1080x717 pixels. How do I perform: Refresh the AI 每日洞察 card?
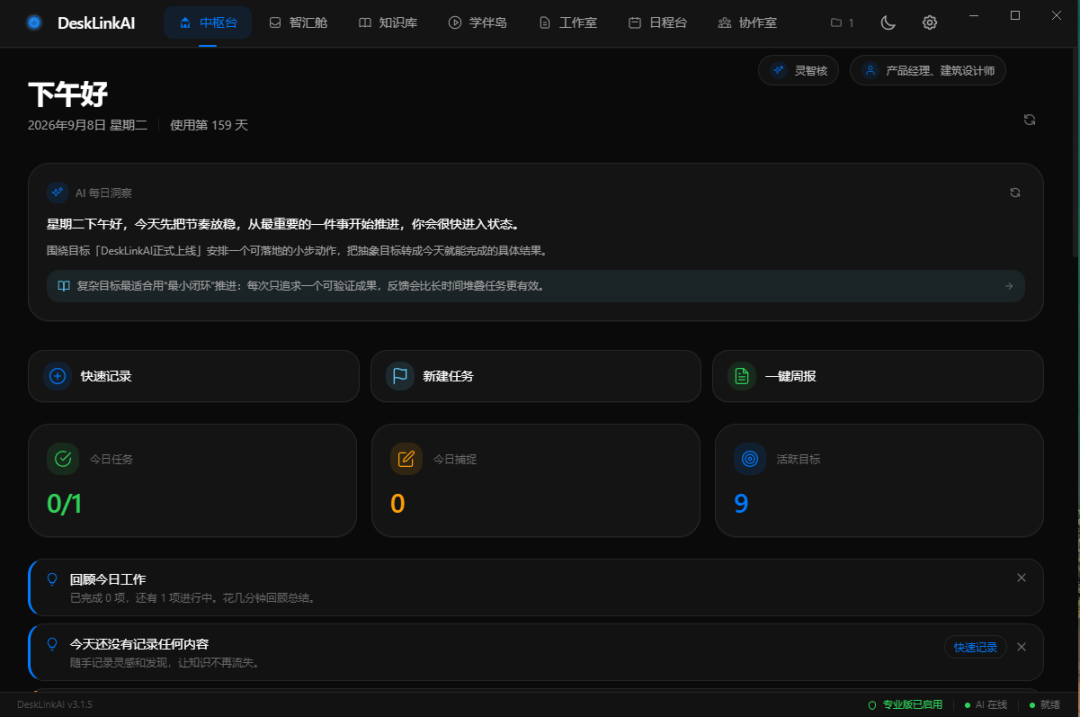point(1015,193)
